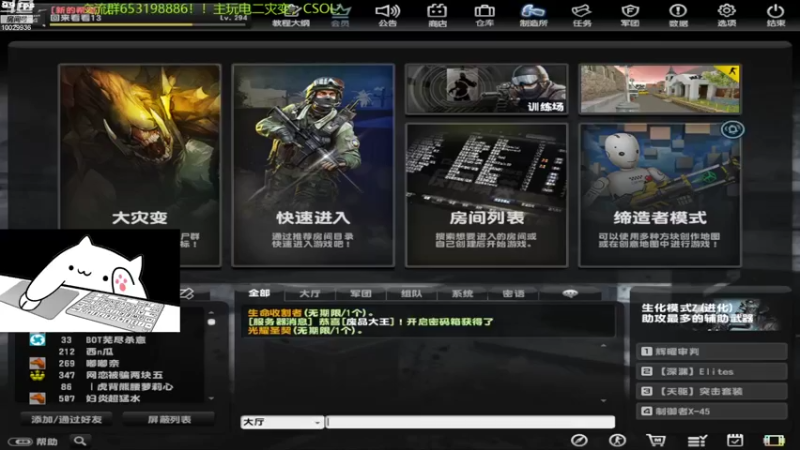
Task: Select the 大厅 chat tab
Action: tap(310, 293)
